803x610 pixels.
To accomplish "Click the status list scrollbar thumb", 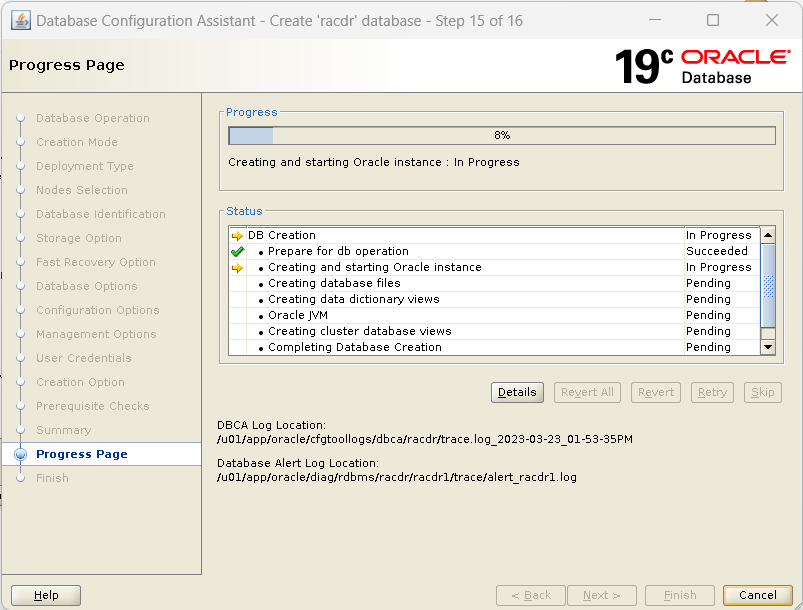I will [768, 286].
